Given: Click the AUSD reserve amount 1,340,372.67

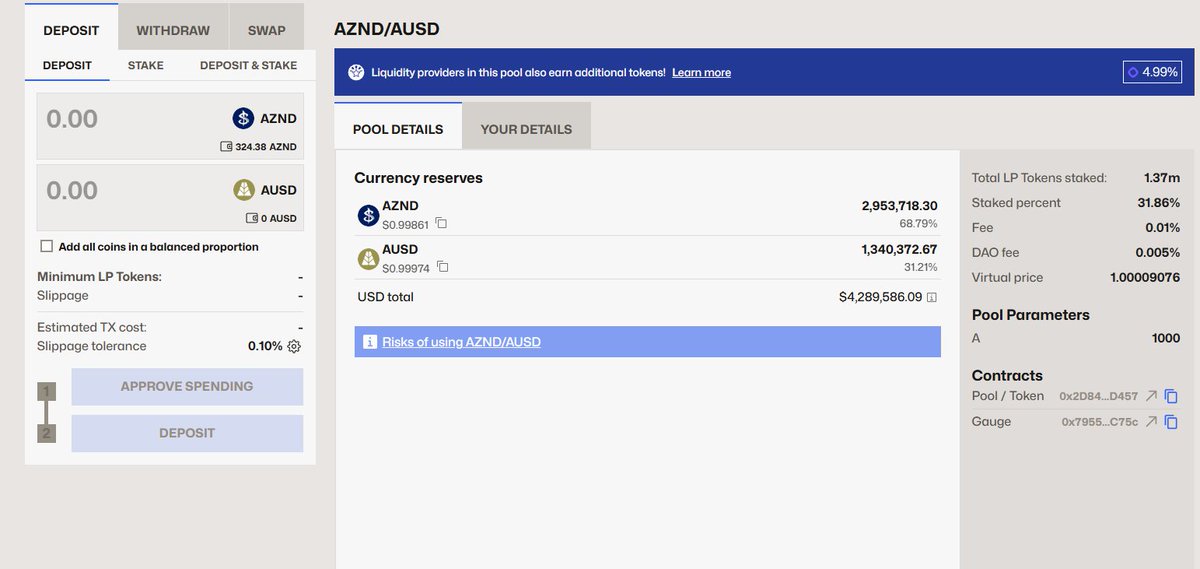Looking at the screenshot, I should (900, 249).
